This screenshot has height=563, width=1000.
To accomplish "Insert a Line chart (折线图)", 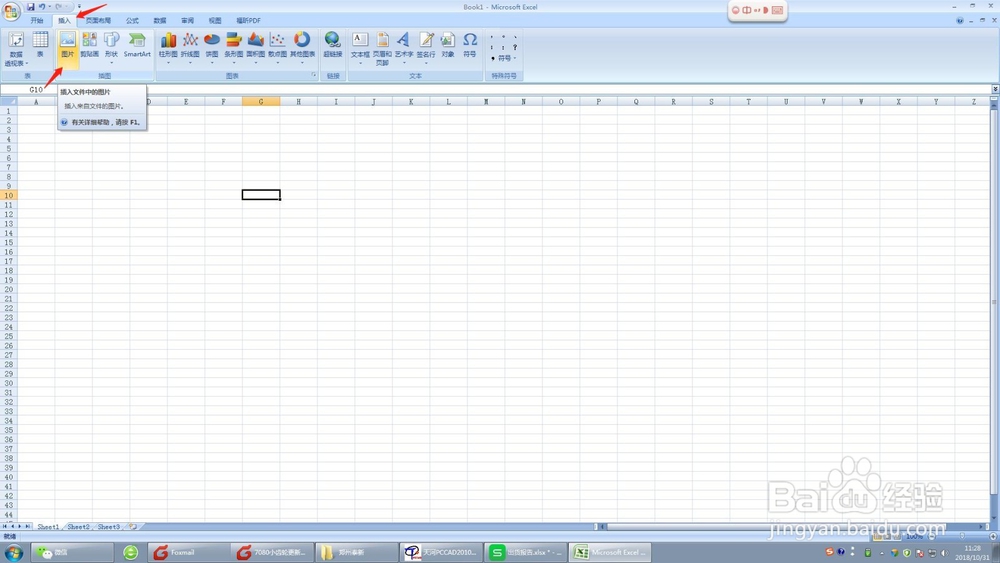I will pyautogui.click(x=190, y=48).
